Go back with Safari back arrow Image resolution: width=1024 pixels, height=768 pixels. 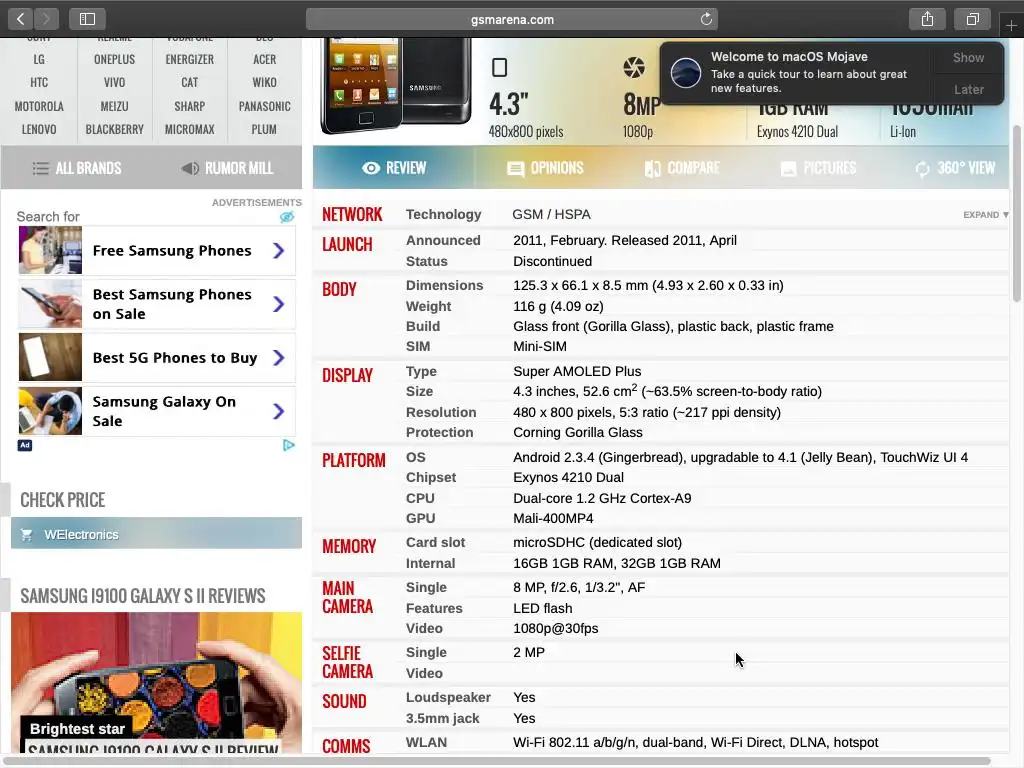[21, 19]
